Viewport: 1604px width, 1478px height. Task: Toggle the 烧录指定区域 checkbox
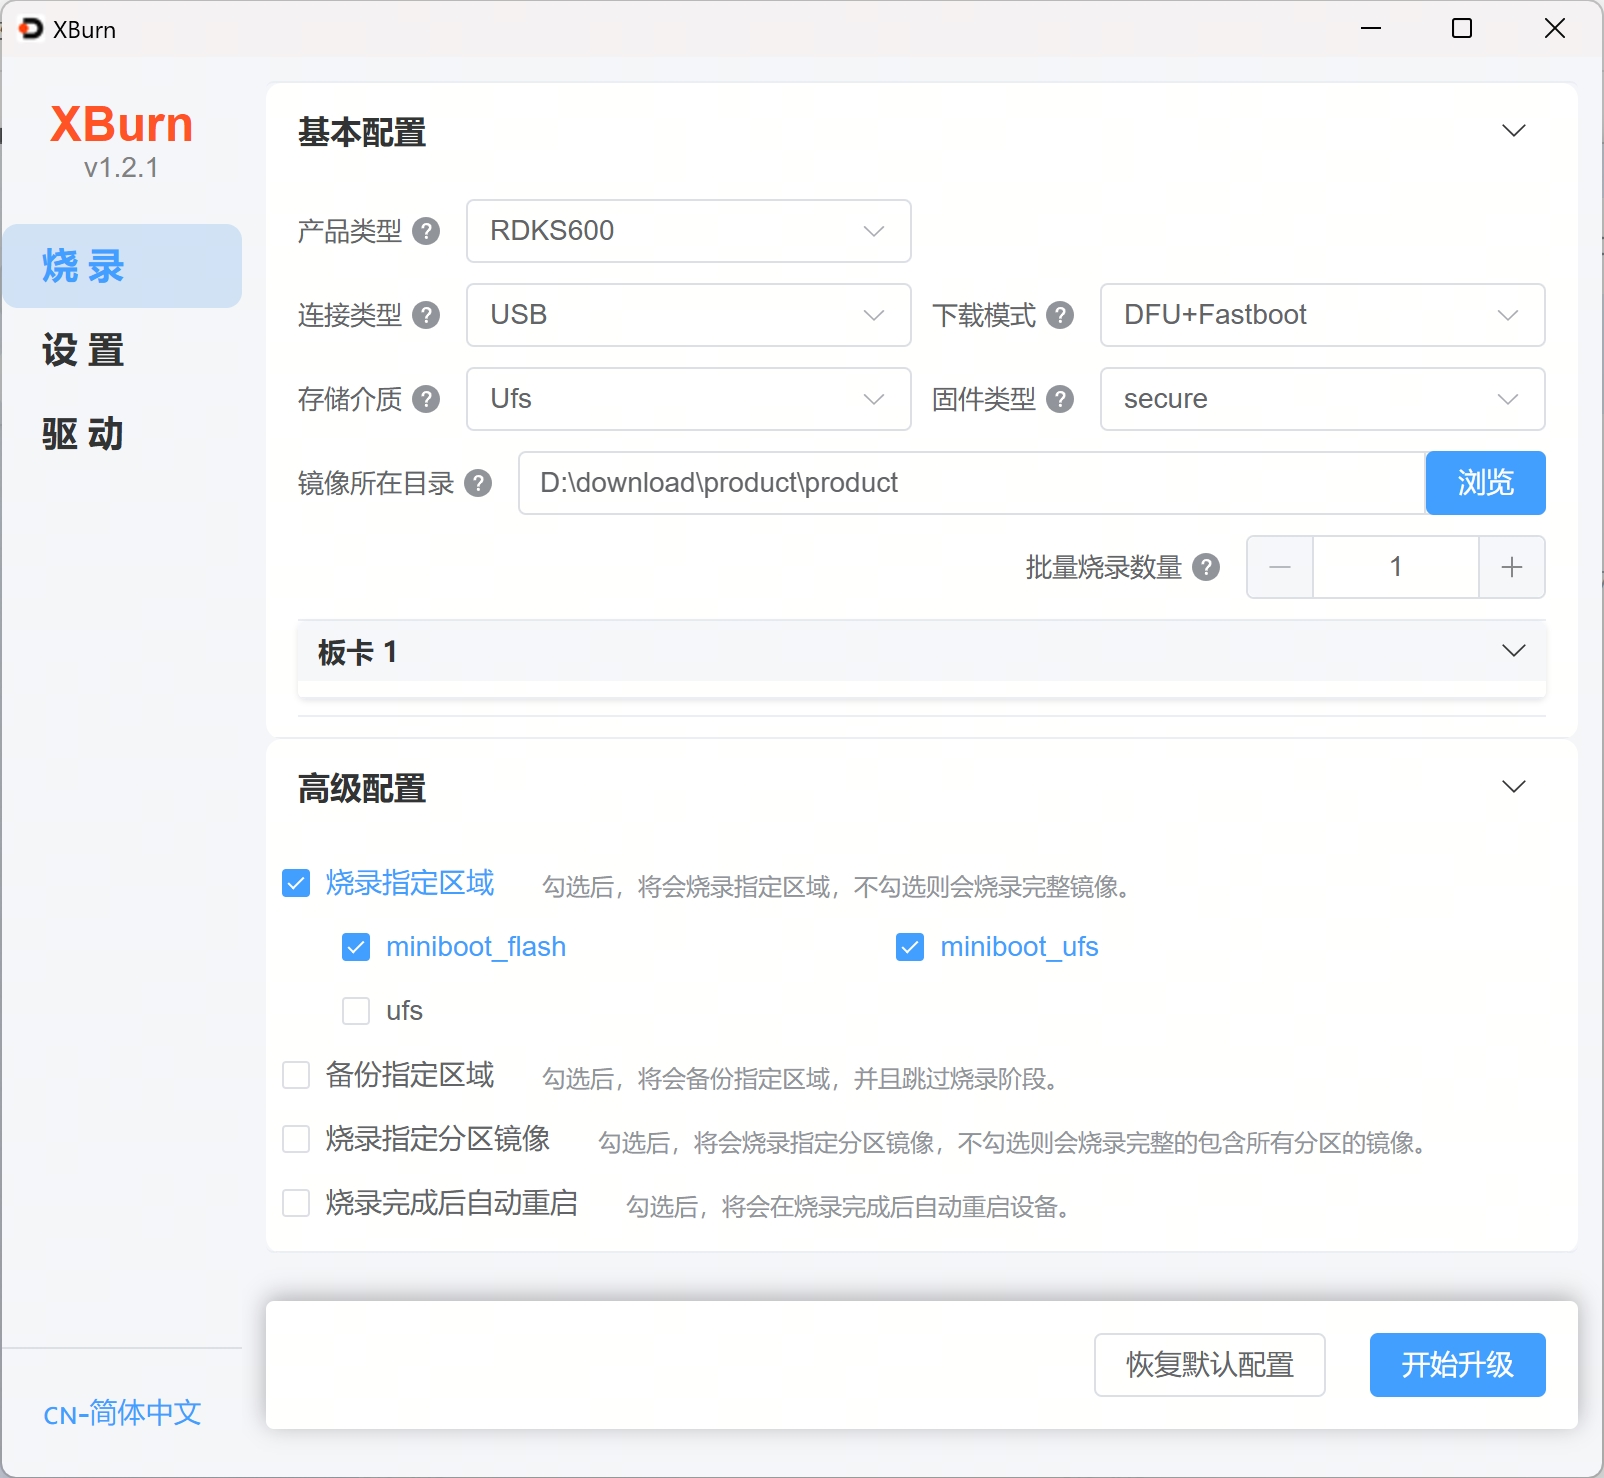[296, 883]
